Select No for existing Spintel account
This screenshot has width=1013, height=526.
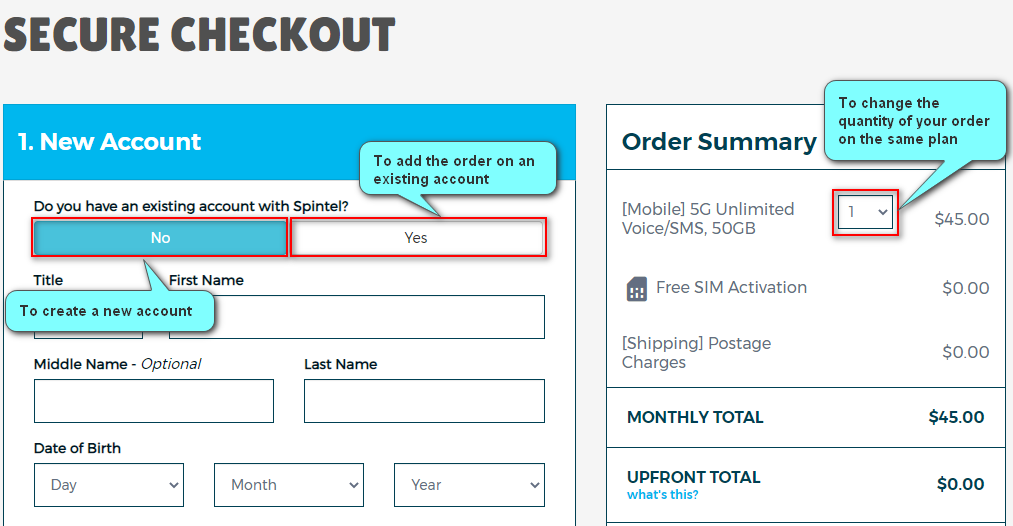(x=160, y=238)
